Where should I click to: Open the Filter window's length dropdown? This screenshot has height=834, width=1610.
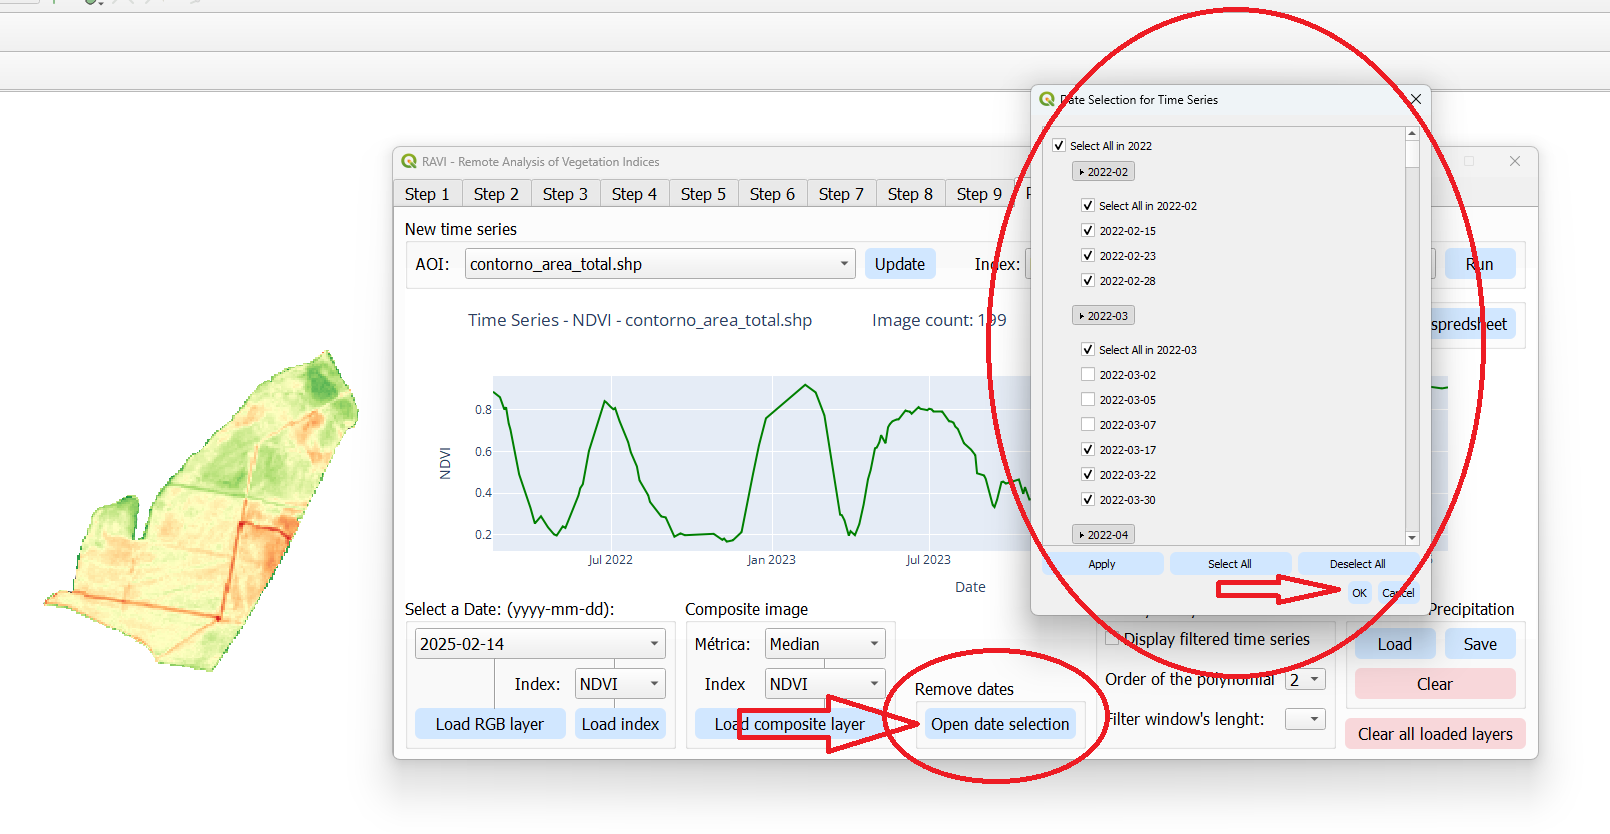point(1305,719)
